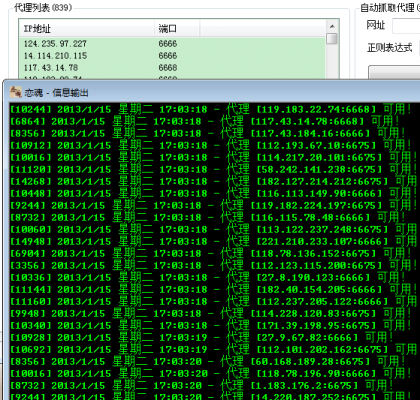Click the 正则表达式 label
Image resolution: width=420 pixels, height=400 pixels.
coord(390,48)
